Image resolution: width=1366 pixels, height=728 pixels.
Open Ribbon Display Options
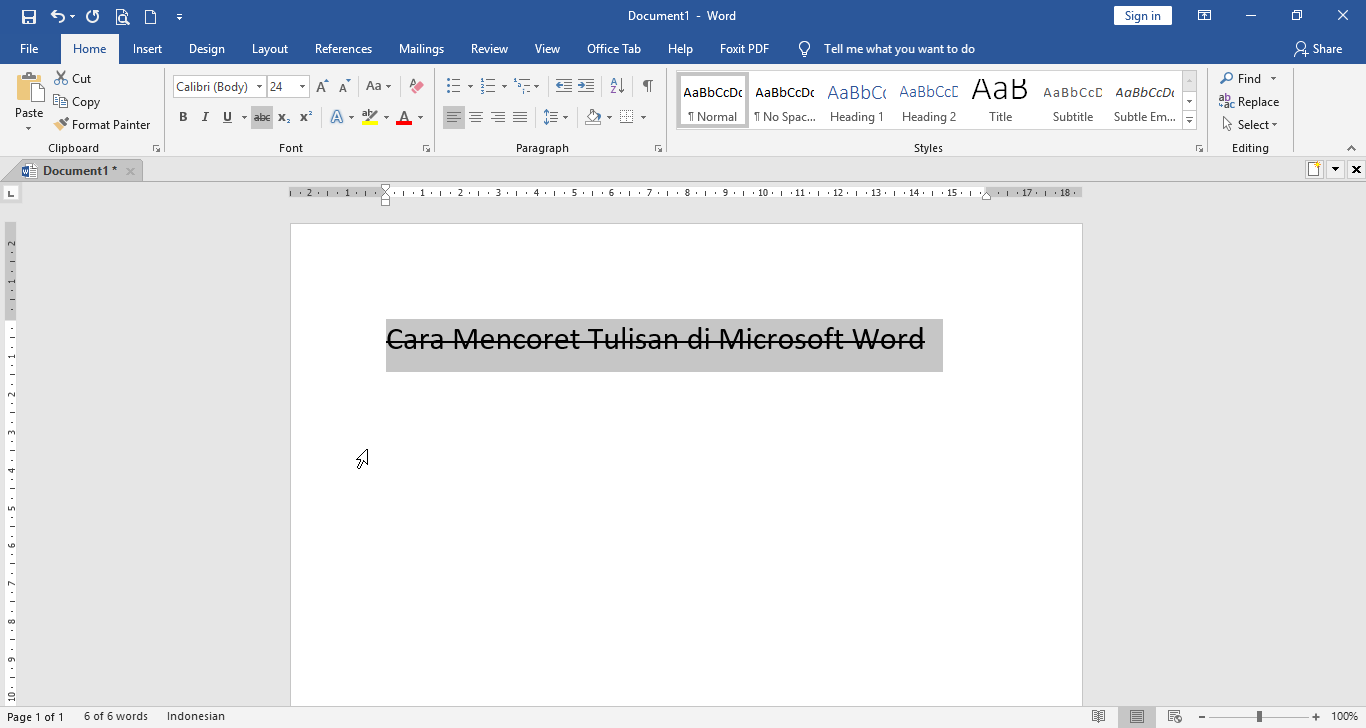click(1205, 16)
